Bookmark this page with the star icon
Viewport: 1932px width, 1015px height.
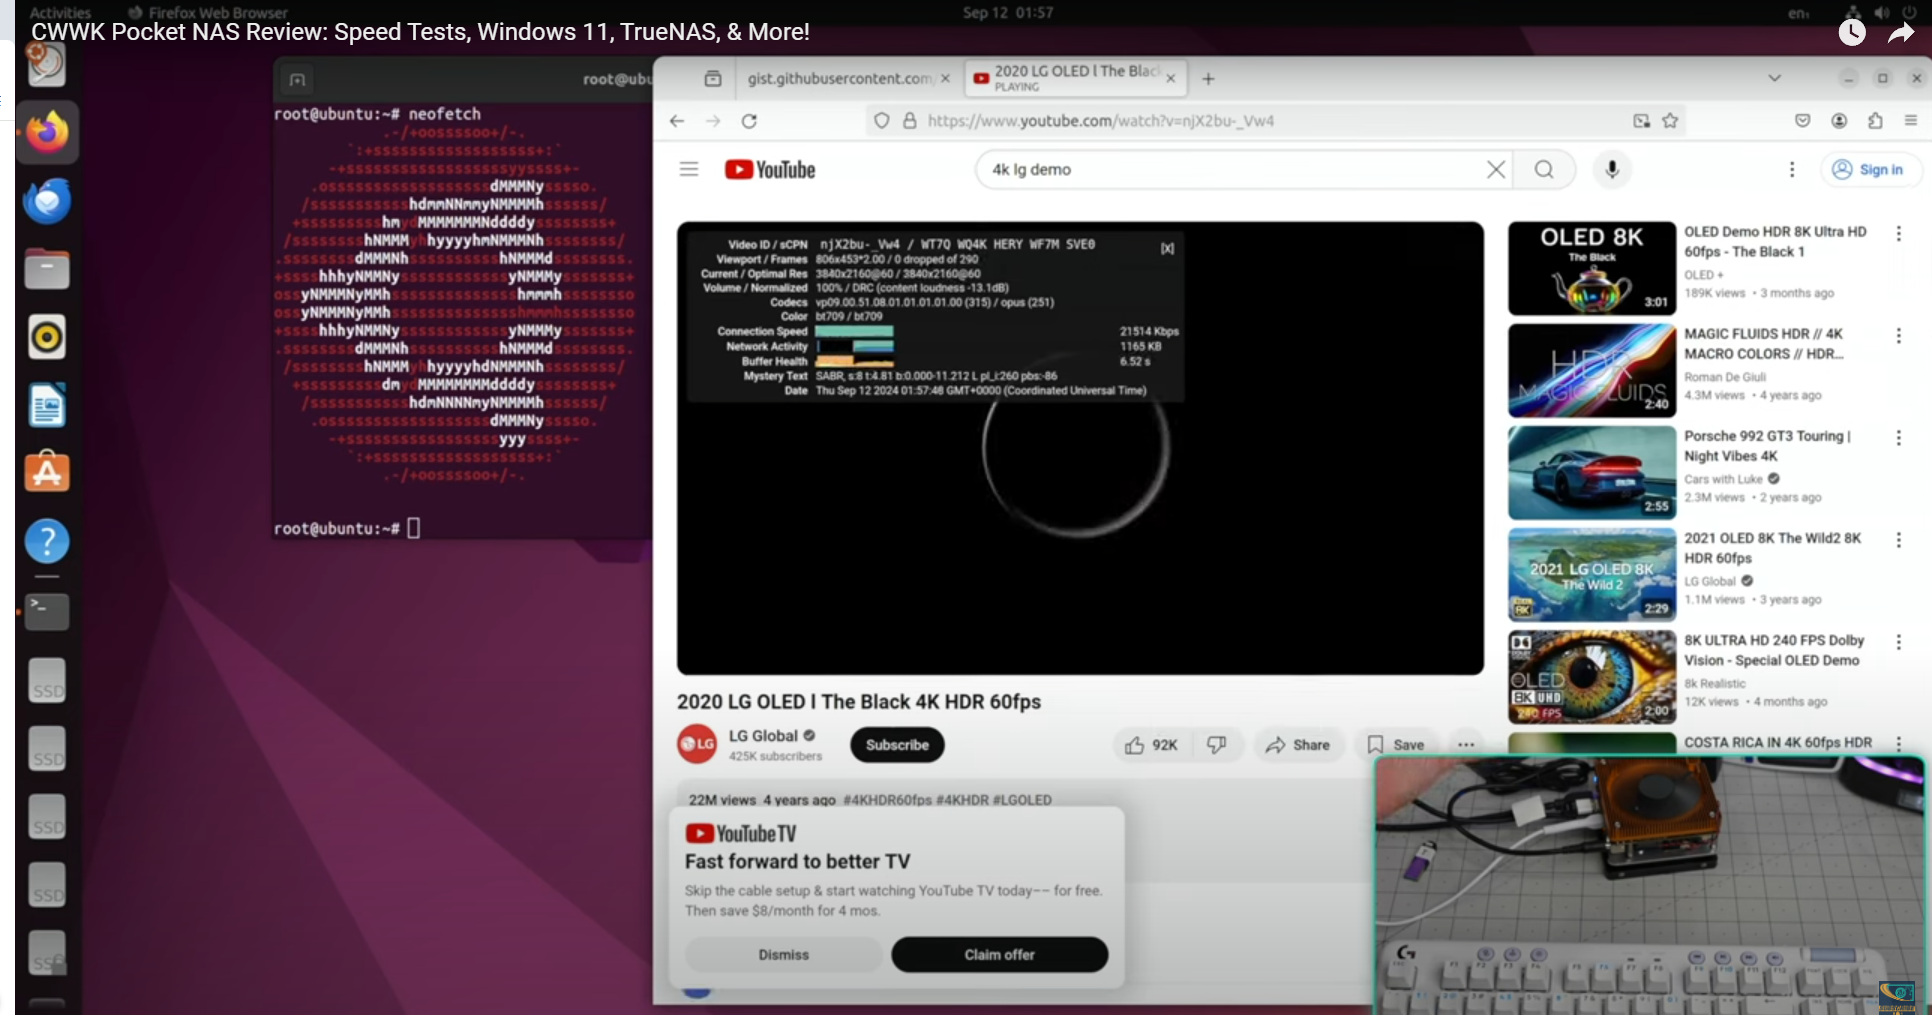click(1670, 121)
